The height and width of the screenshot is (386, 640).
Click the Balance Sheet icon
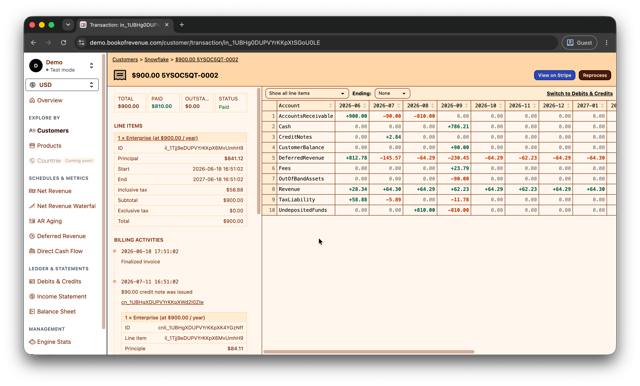point(32,312)
